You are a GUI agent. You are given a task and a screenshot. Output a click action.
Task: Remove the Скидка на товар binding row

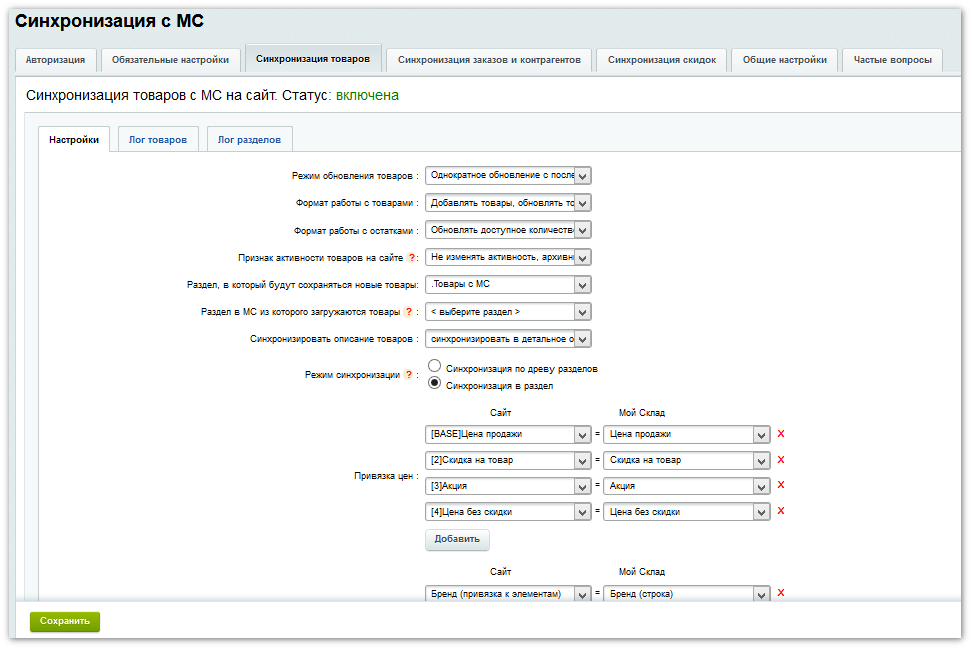(781, 460)
